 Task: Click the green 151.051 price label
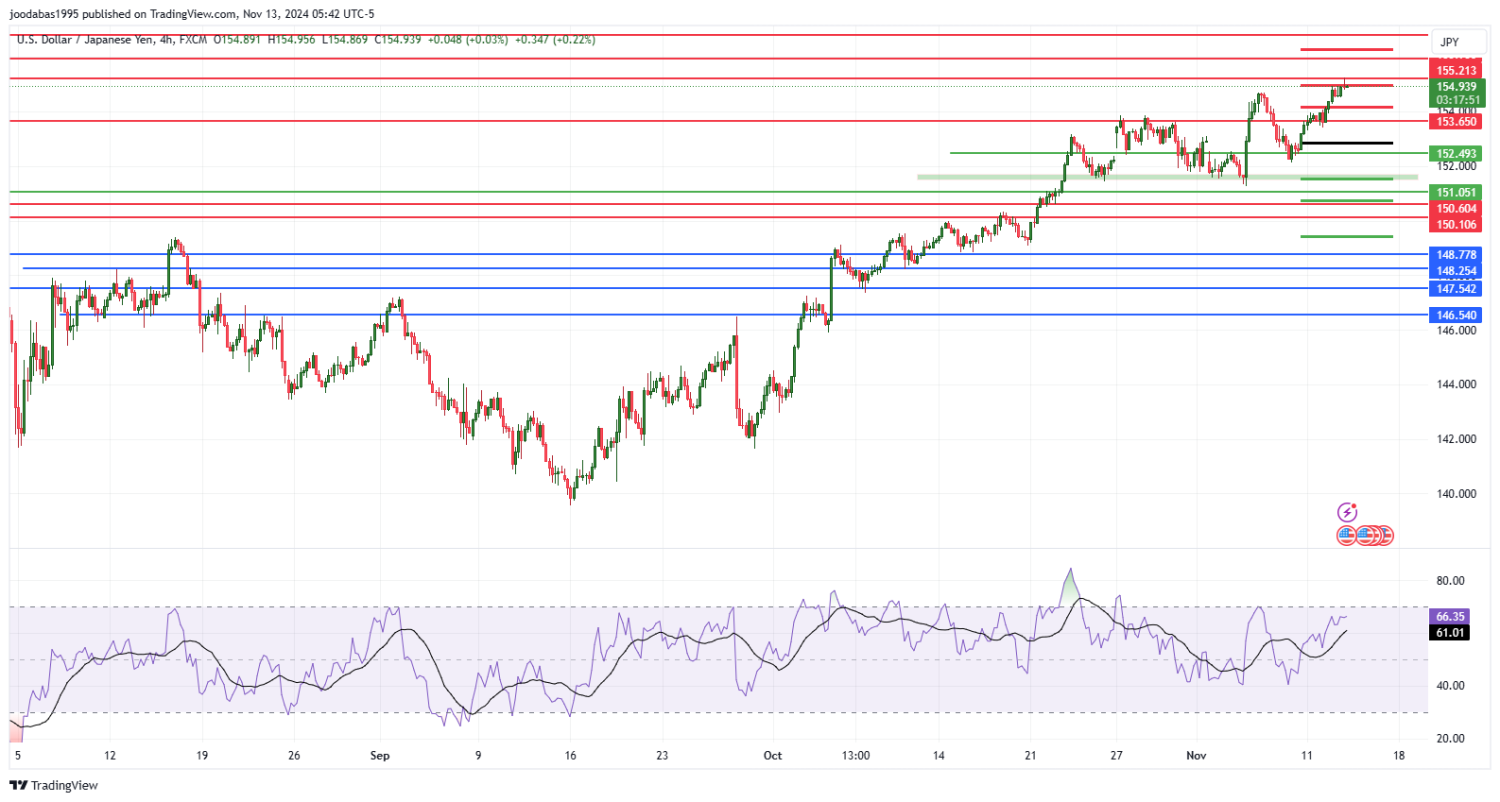1457,192
